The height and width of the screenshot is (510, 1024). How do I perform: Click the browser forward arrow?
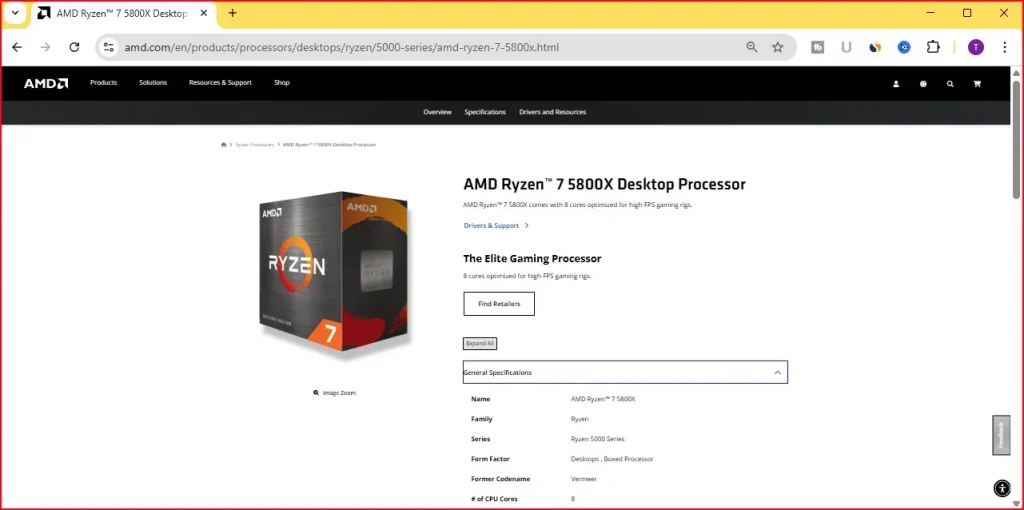coord(45,47)
